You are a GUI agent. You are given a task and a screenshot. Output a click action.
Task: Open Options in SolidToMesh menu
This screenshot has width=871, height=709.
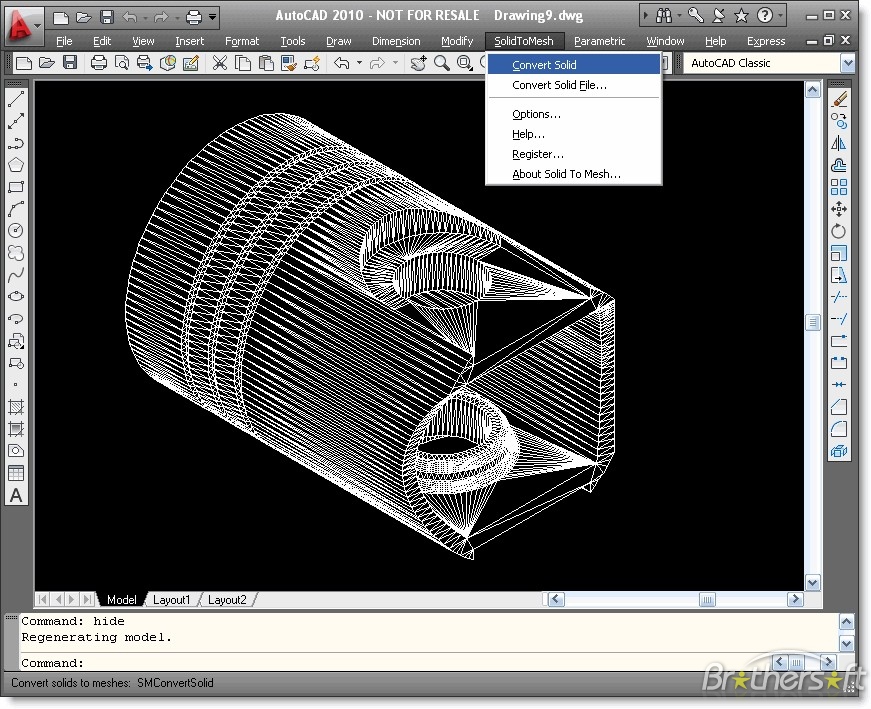point(574,114)
